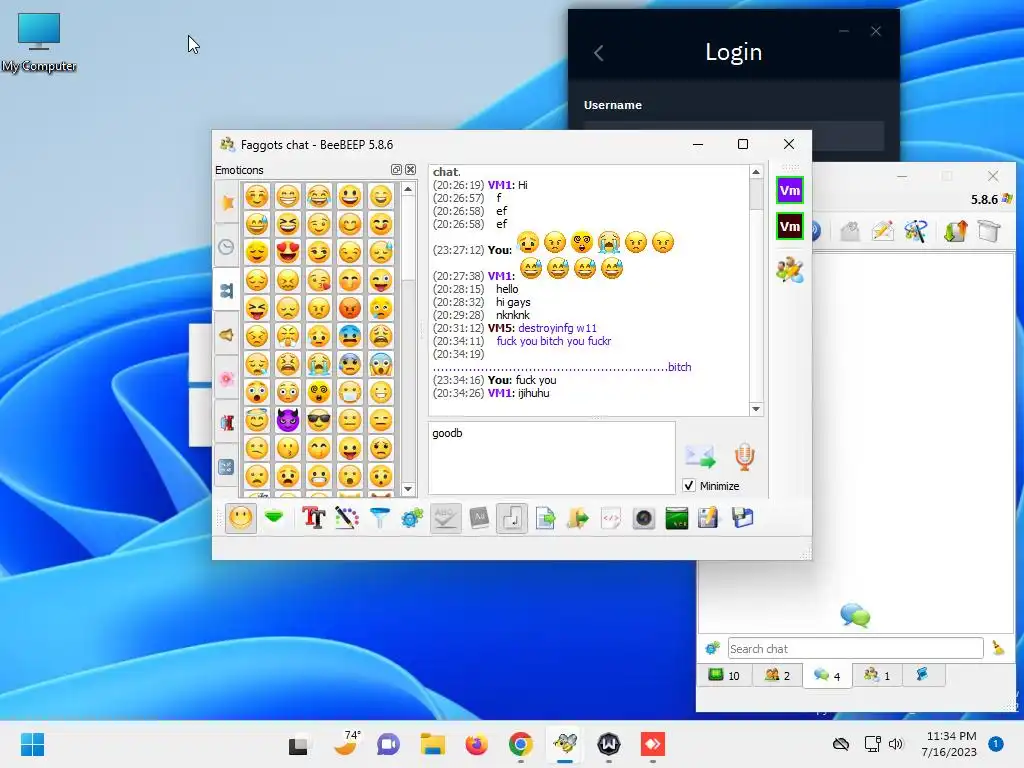Click chat history scroll down arrow
This screenshot has height=768, width=1024.
click(x=756, y=409)
